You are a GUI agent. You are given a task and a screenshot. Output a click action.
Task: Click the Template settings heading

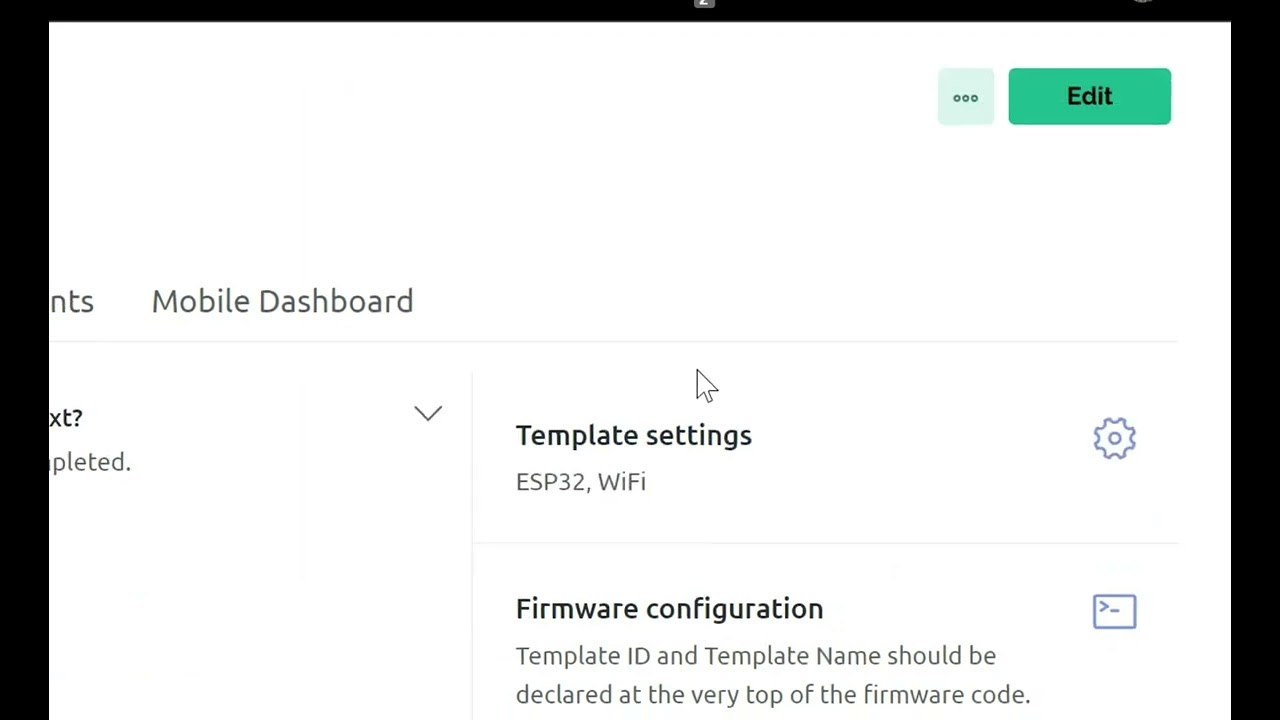click(x=633, y=435)
